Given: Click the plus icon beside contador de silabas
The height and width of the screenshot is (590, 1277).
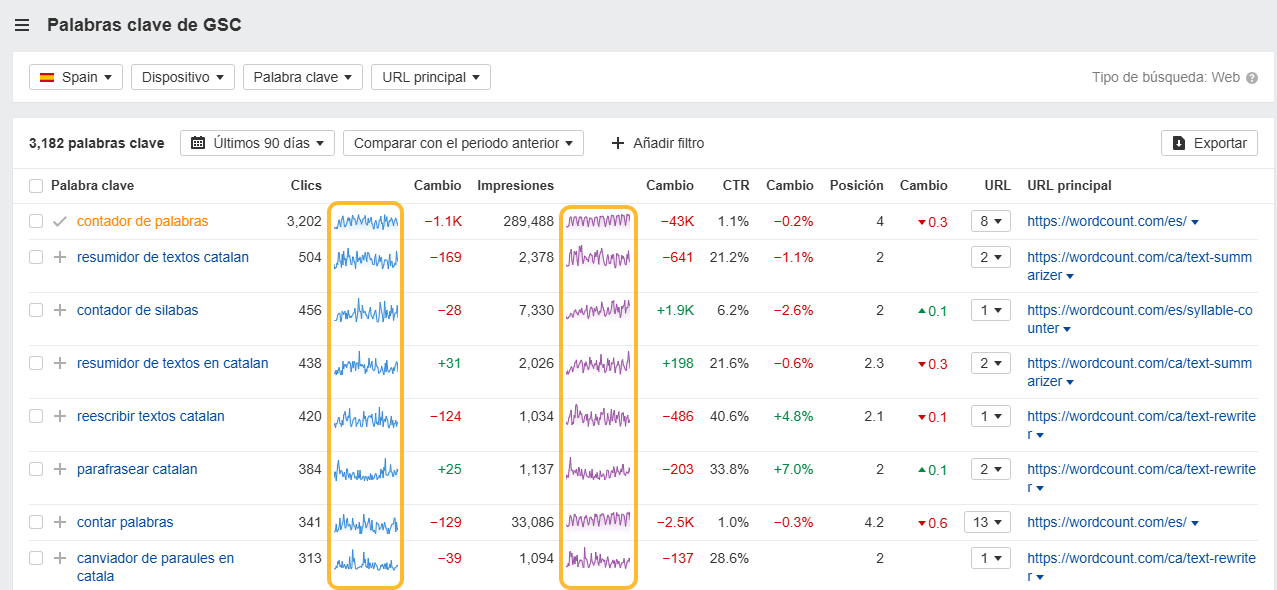Looking at the screenshot, I should [60, 310].
